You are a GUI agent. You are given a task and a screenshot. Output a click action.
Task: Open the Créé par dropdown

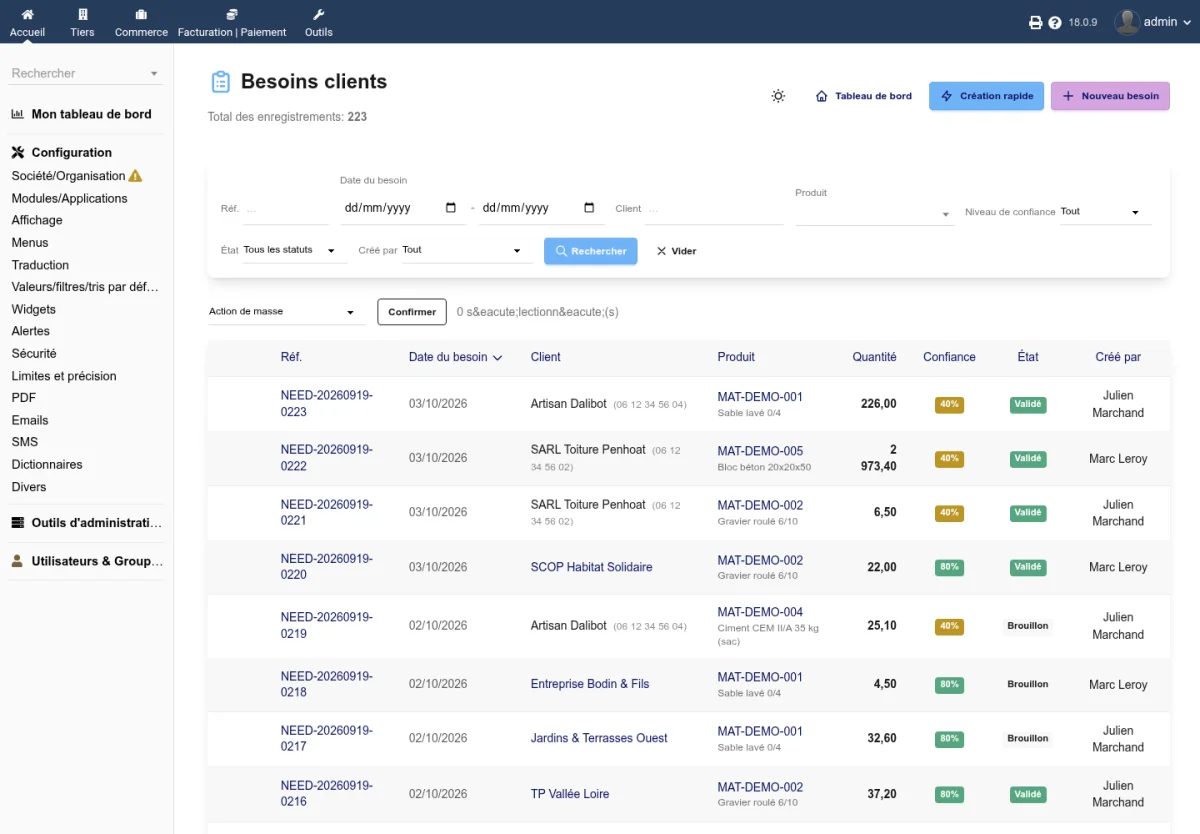467,250
